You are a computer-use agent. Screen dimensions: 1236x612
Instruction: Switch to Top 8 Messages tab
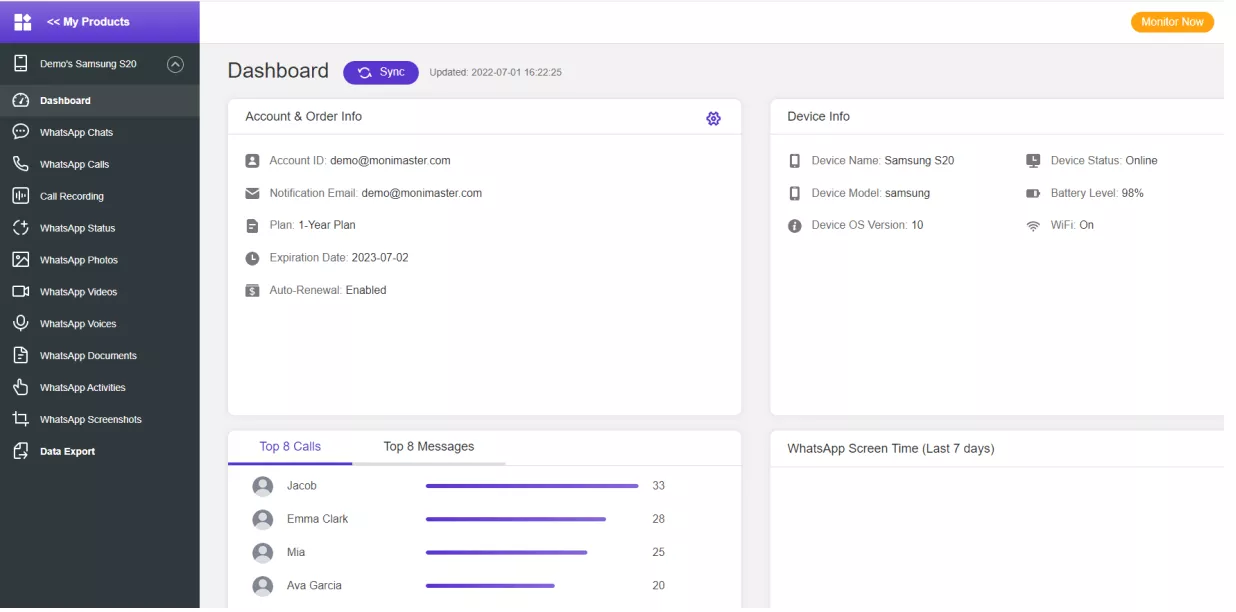click(x=429, y=447)
